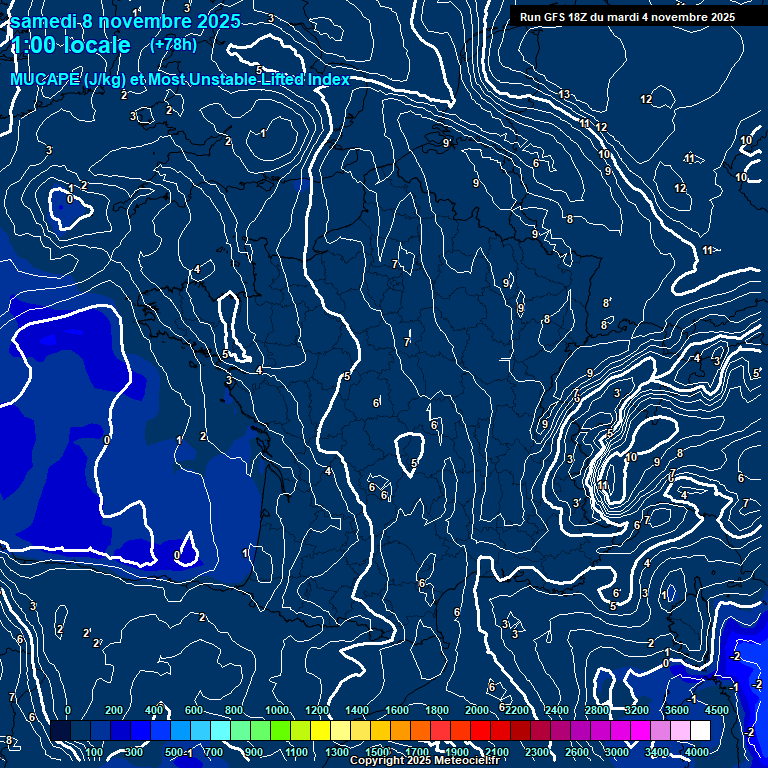Click the legend value '900'
Screen dimensions: 768x768
tap(254, 752)
